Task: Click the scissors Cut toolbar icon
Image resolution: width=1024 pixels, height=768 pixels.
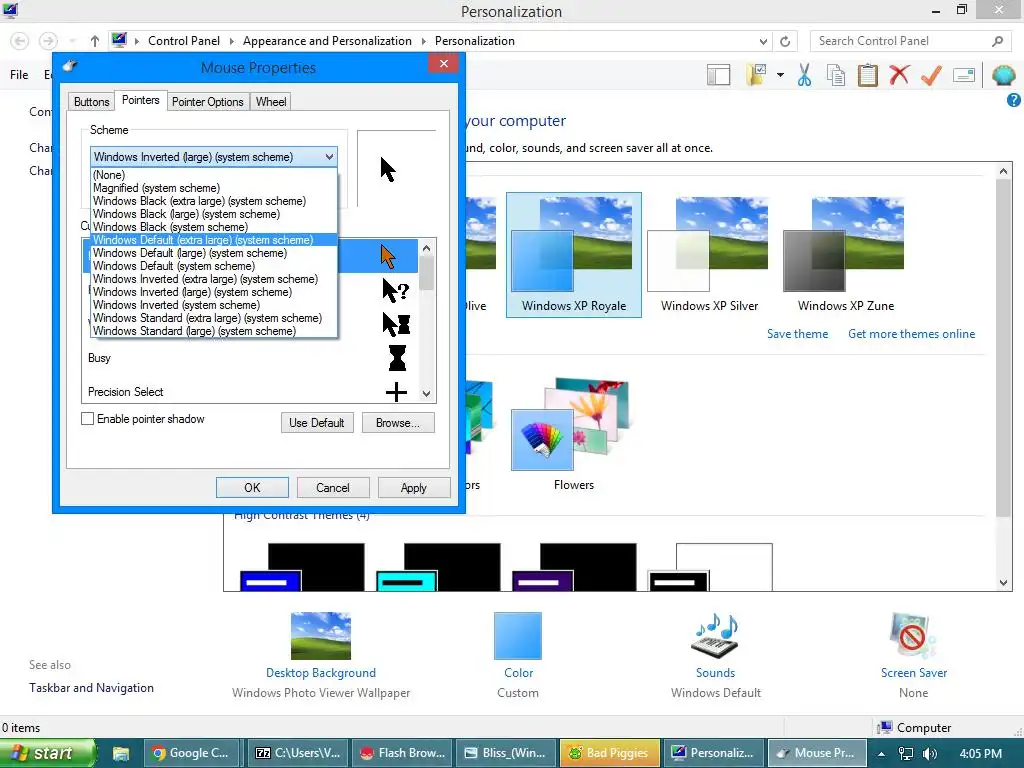Action: click(804, 75)
